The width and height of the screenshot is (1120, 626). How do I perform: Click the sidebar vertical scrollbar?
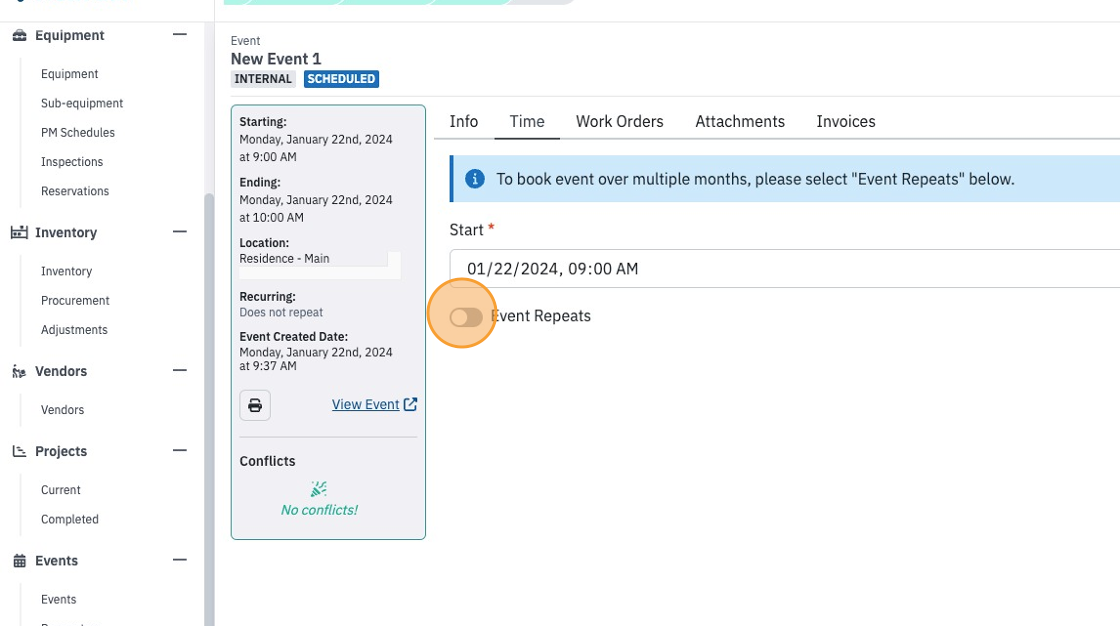(209, 407)
